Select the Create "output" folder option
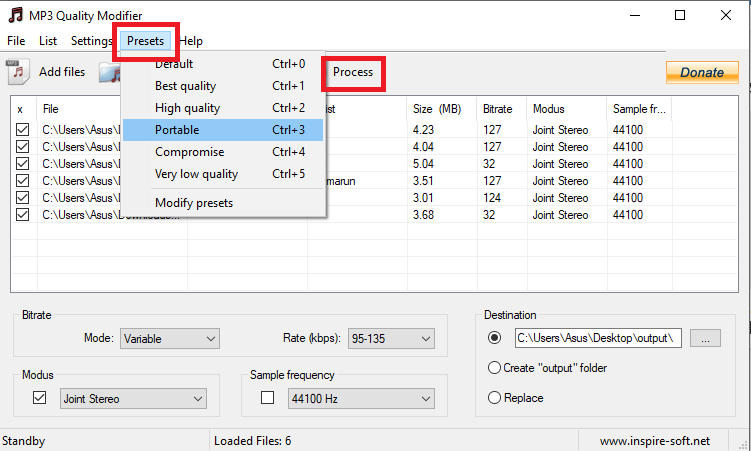The image size is (751, 451). 547,368
